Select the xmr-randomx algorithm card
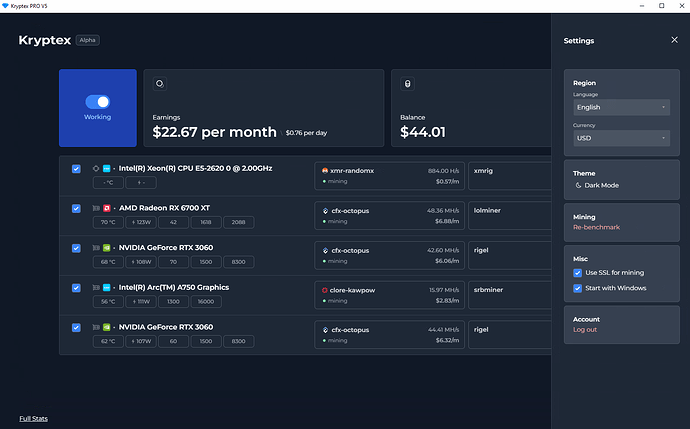Viewport: 690px width, 429px height. [x=389, y=176]
